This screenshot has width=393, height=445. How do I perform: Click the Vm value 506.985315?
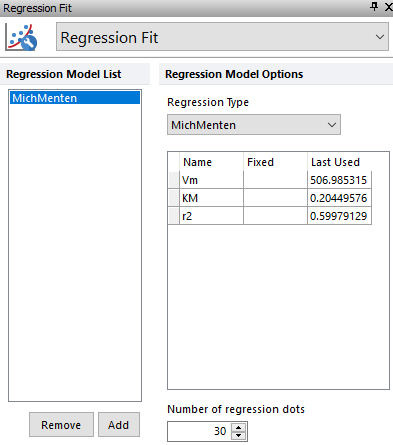click(x=339, y=180)
